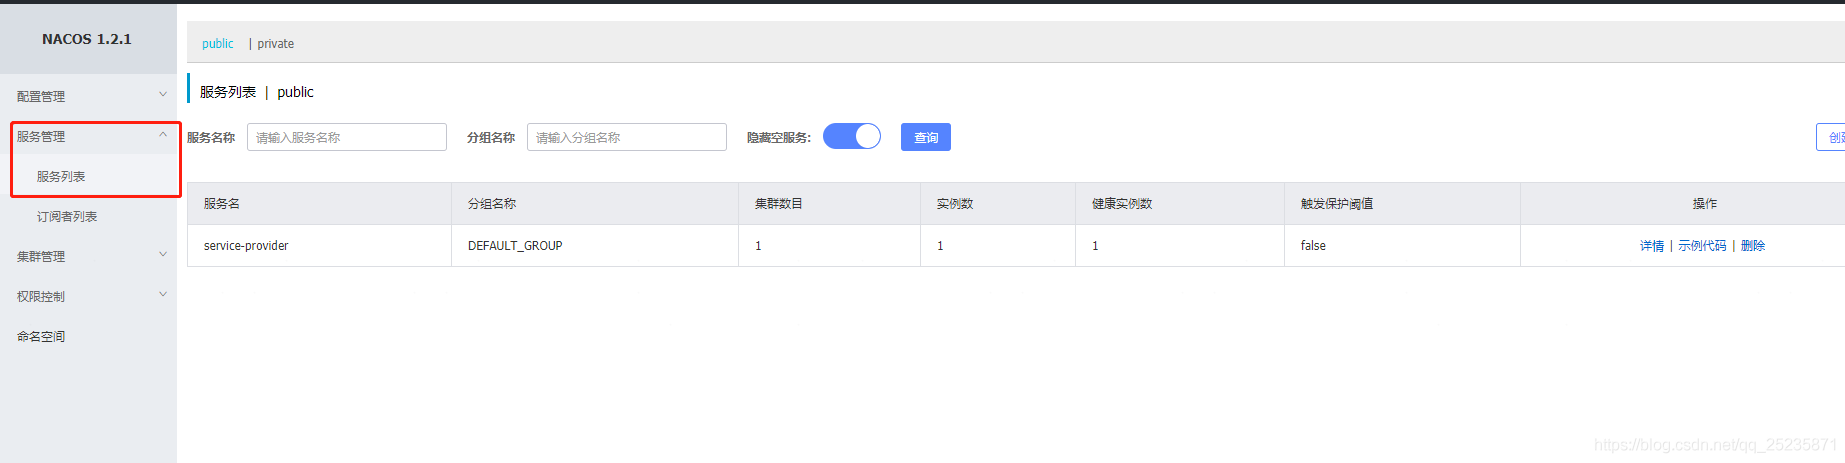This screenshot has height=463, width=1845.
Task: Switch to the private namespace tab
Action: click(275, 43)
